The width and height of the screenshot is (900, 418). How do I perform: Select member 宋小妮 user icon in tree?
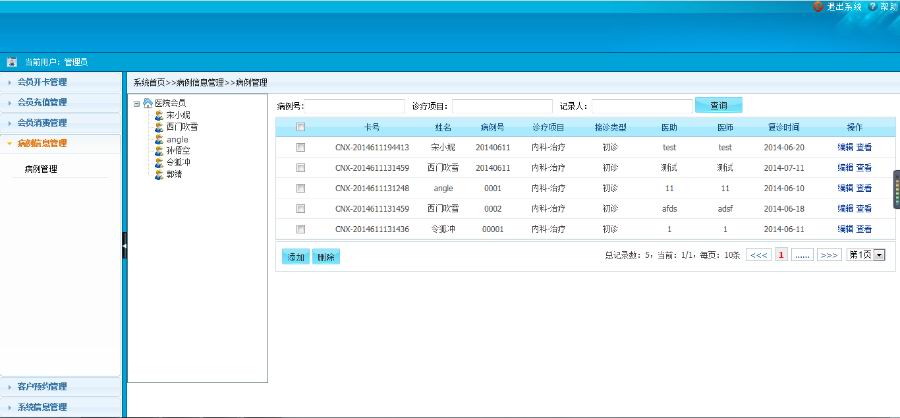158,115
